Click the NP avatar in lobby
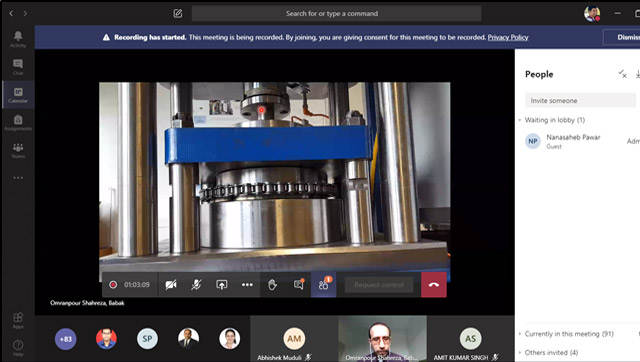Screen dimensions: 640x362 (x=533, y=141)
